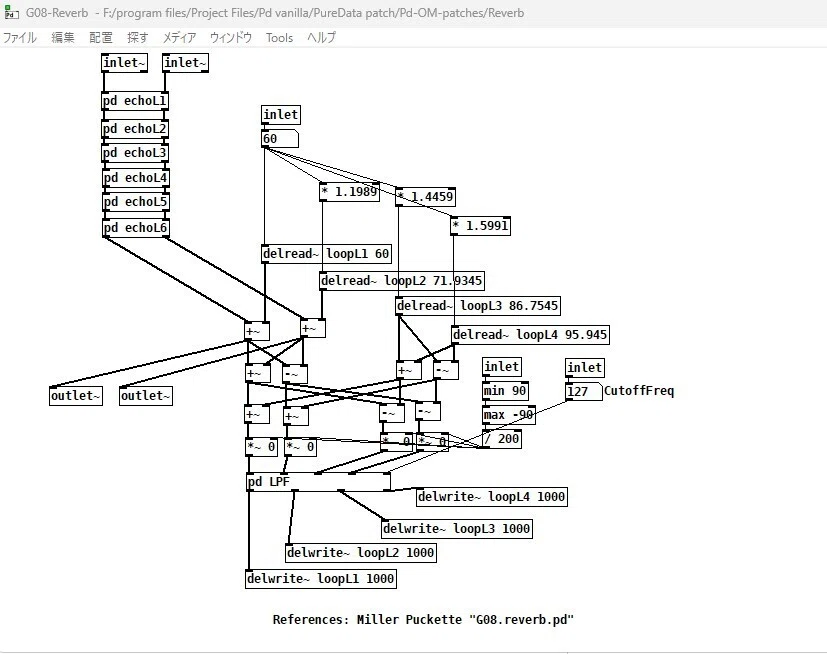
Task: Click the delread~ loopL4 95.945 object
Action: [x=531, y=335]
